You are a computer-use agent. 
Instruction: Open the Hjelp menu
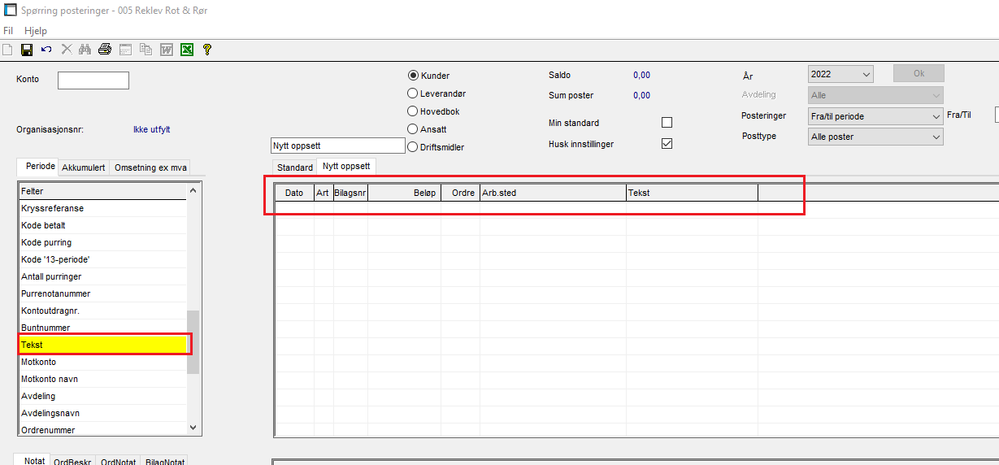click(36, 31)
